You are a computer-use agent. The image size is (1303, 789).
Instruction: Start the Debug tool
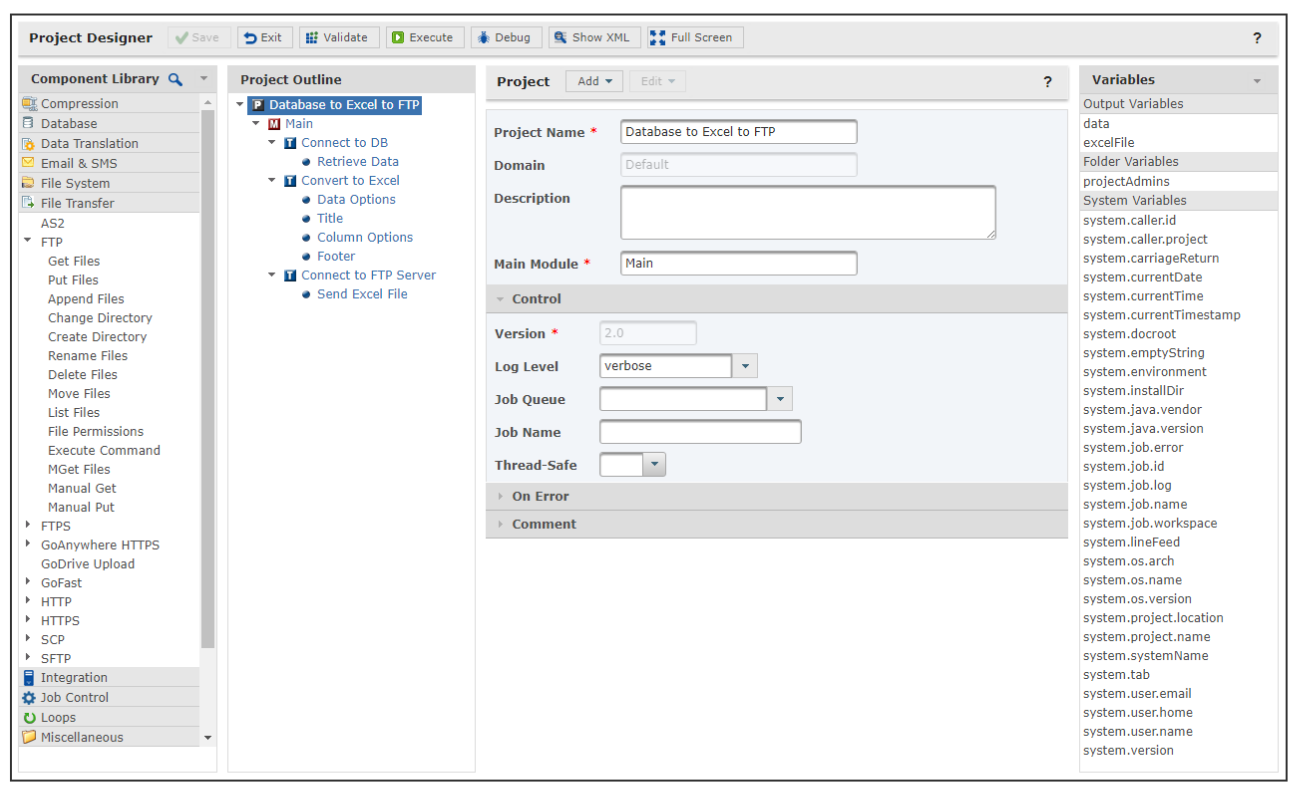(505, 38)
